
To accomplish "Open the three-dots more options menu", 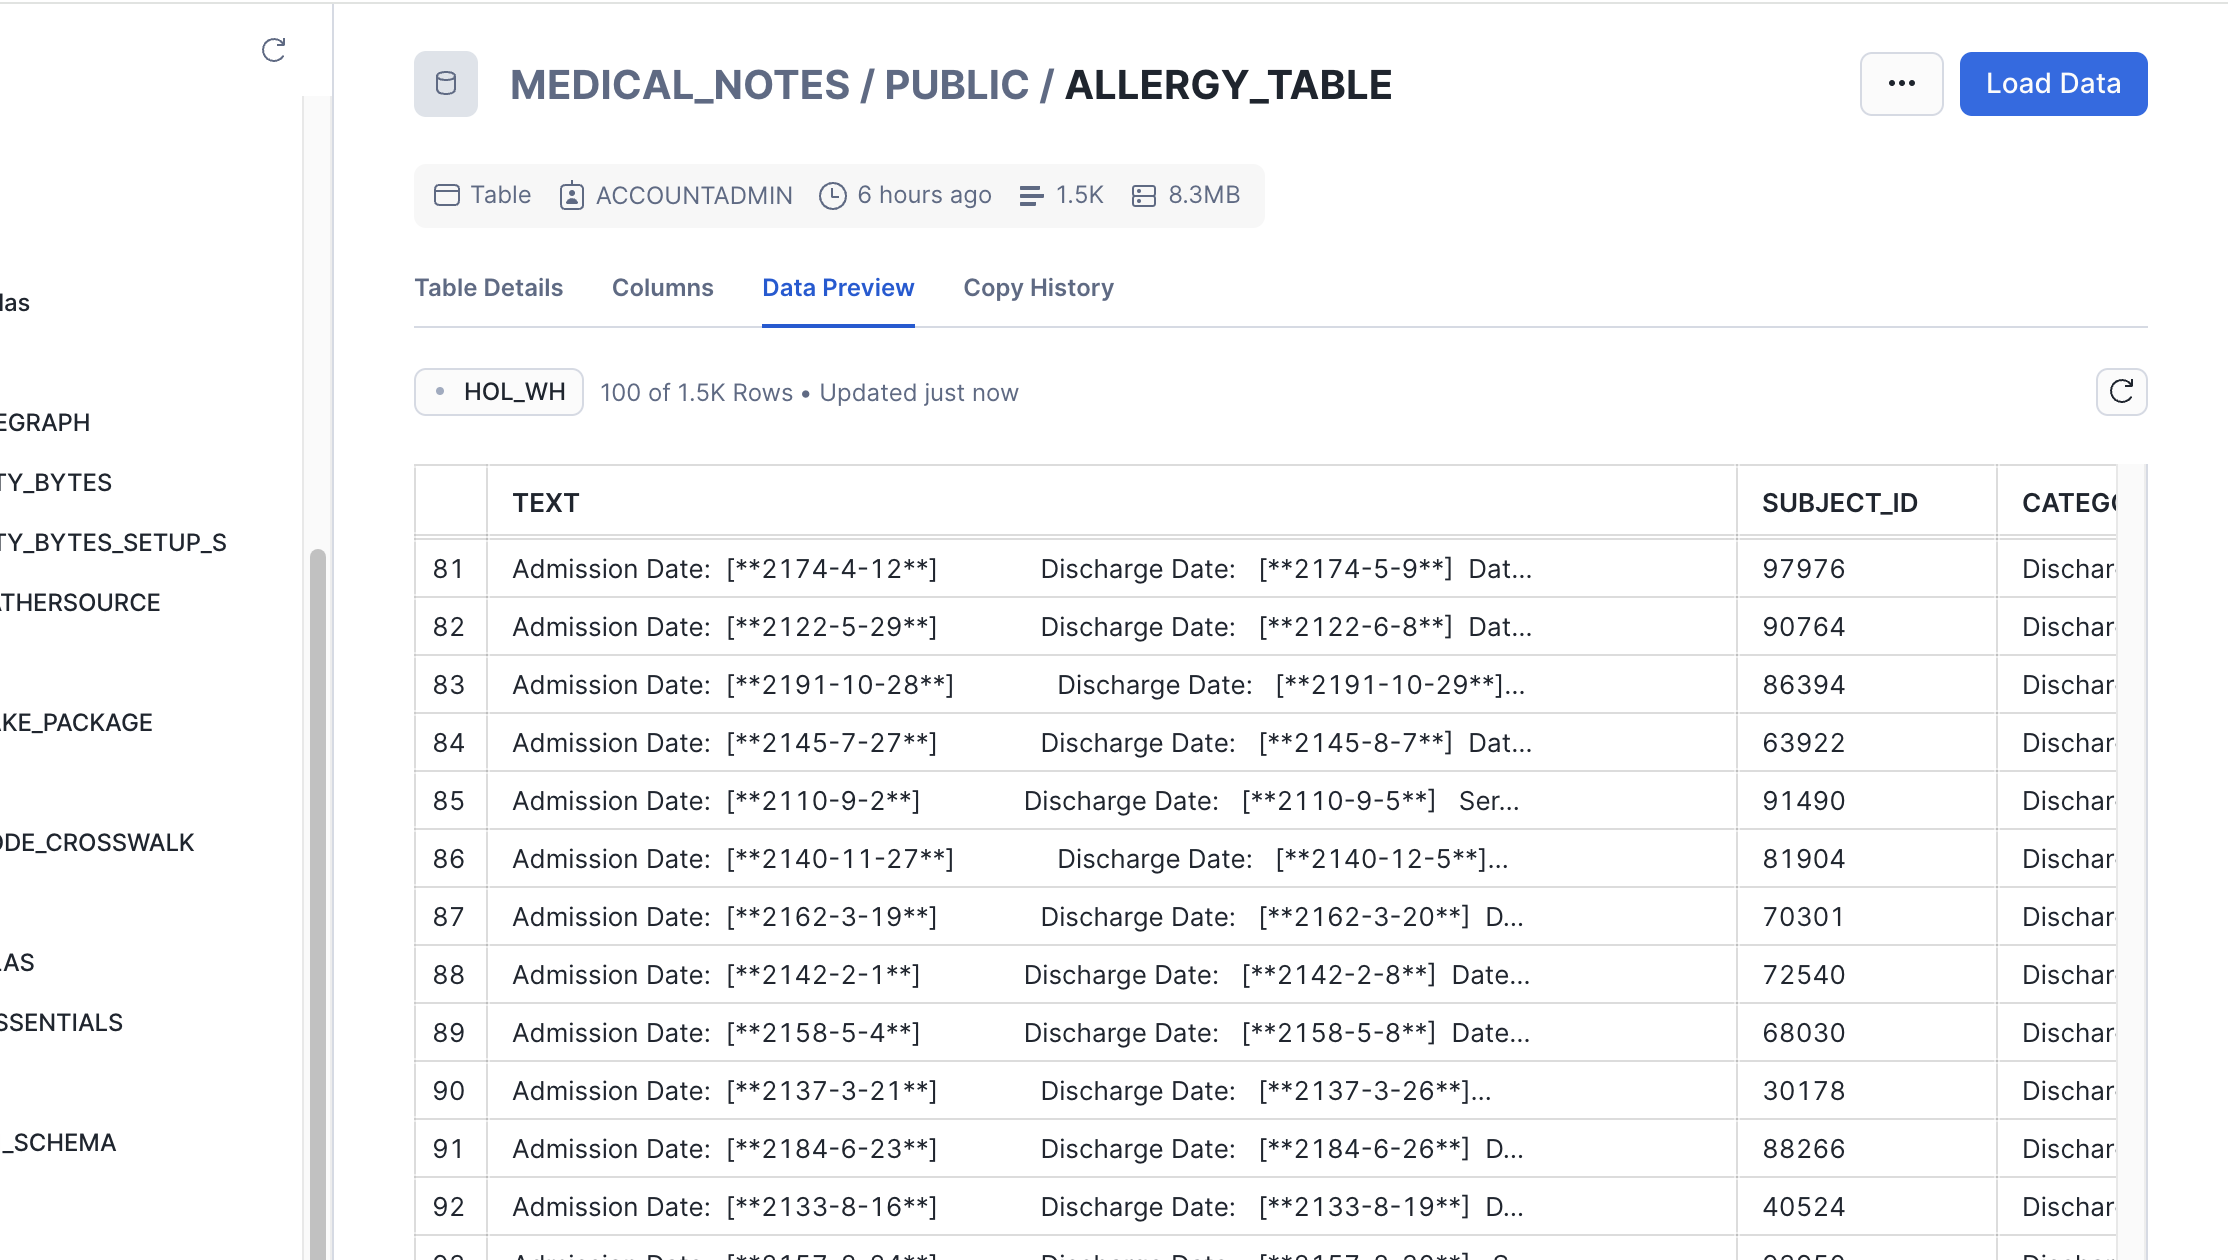I will (x=1901, y=84).
